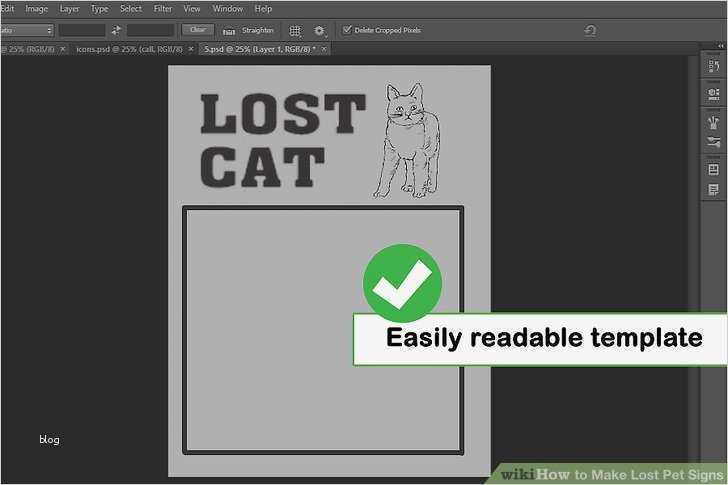Click the Clear button

pos(198,30)
